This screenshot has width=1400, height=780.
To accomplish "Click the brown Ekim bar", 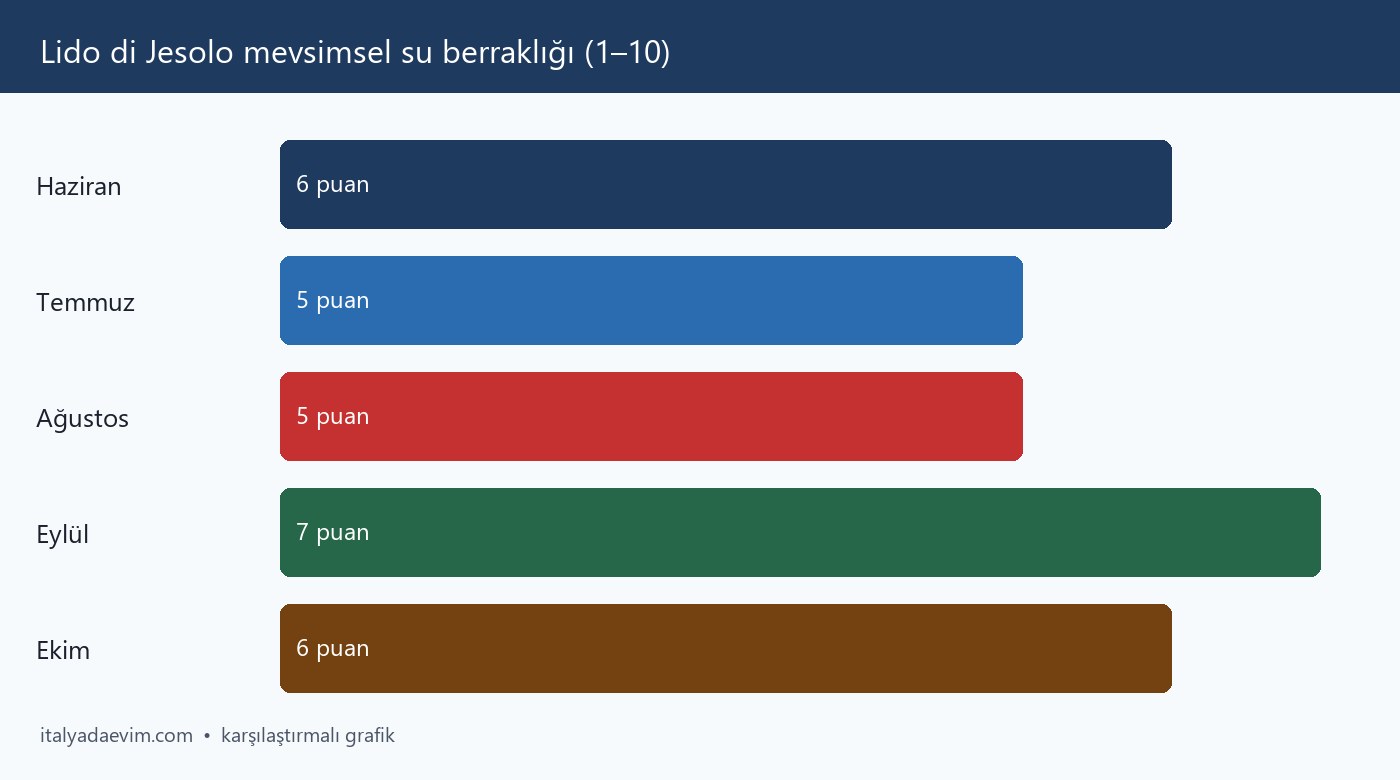I will [x=726, y=648].
